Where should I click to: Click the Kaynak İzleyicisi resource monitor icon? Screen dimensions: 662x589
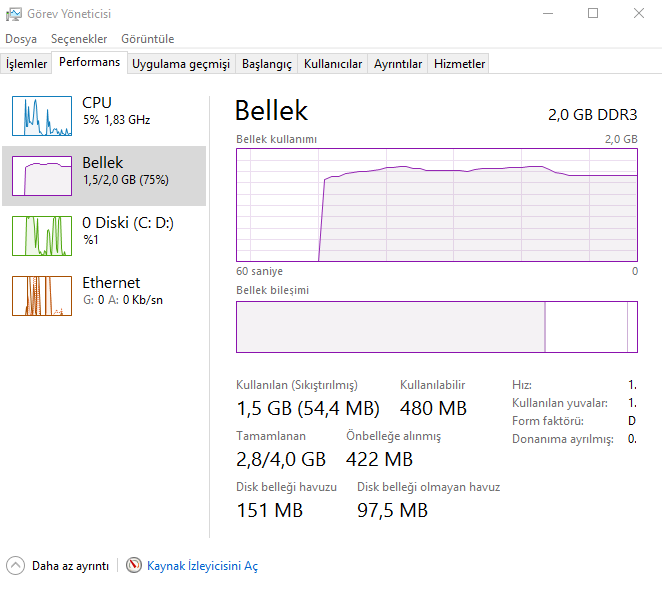(x=134, y=566)
